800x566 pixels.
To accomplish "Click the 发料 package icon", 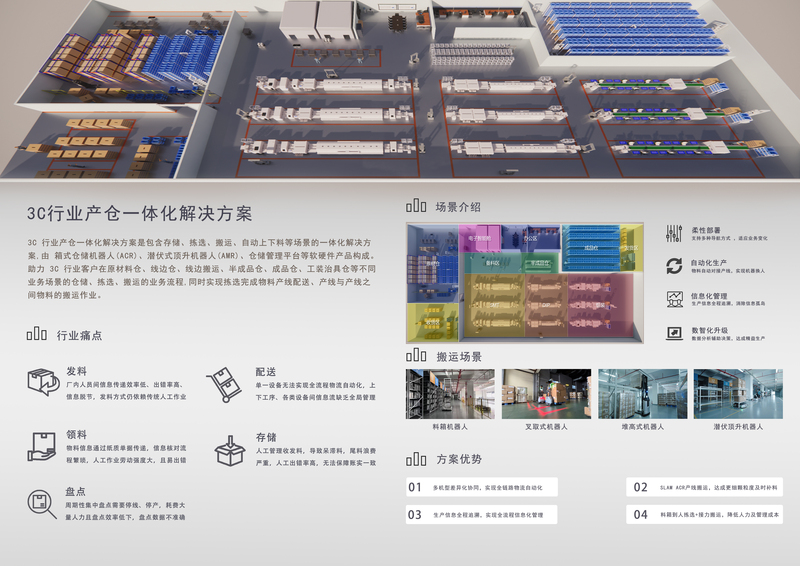I will (42, 382).
